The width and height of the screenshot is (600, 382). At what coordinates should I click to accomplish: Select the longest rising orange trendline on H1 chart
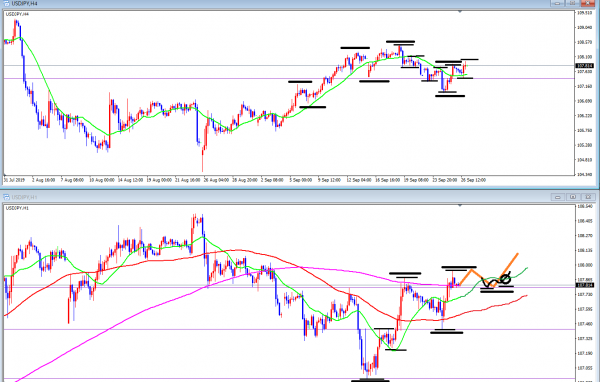(x=506, y=269)
